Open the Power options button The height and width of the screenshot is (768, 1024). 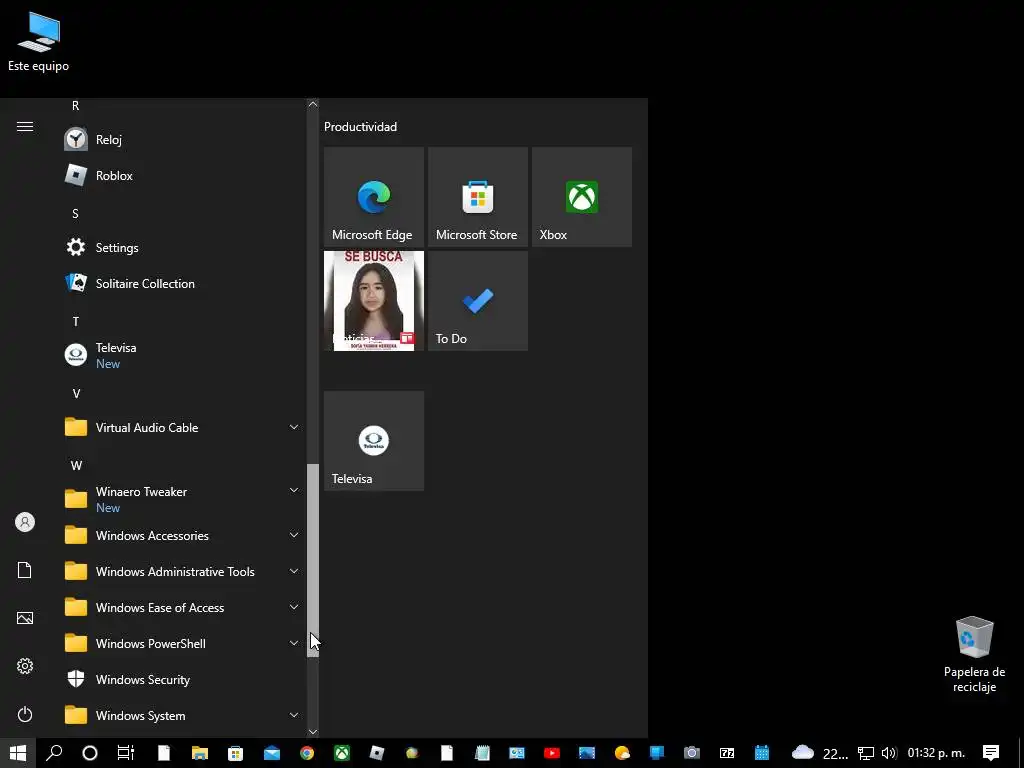pyautogui.click(x=25, y=714)
